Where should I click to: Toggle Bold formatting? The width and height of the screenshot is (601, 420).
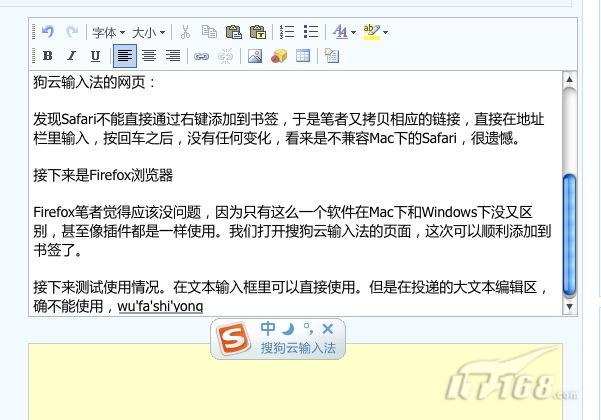[x=48, y=56]
